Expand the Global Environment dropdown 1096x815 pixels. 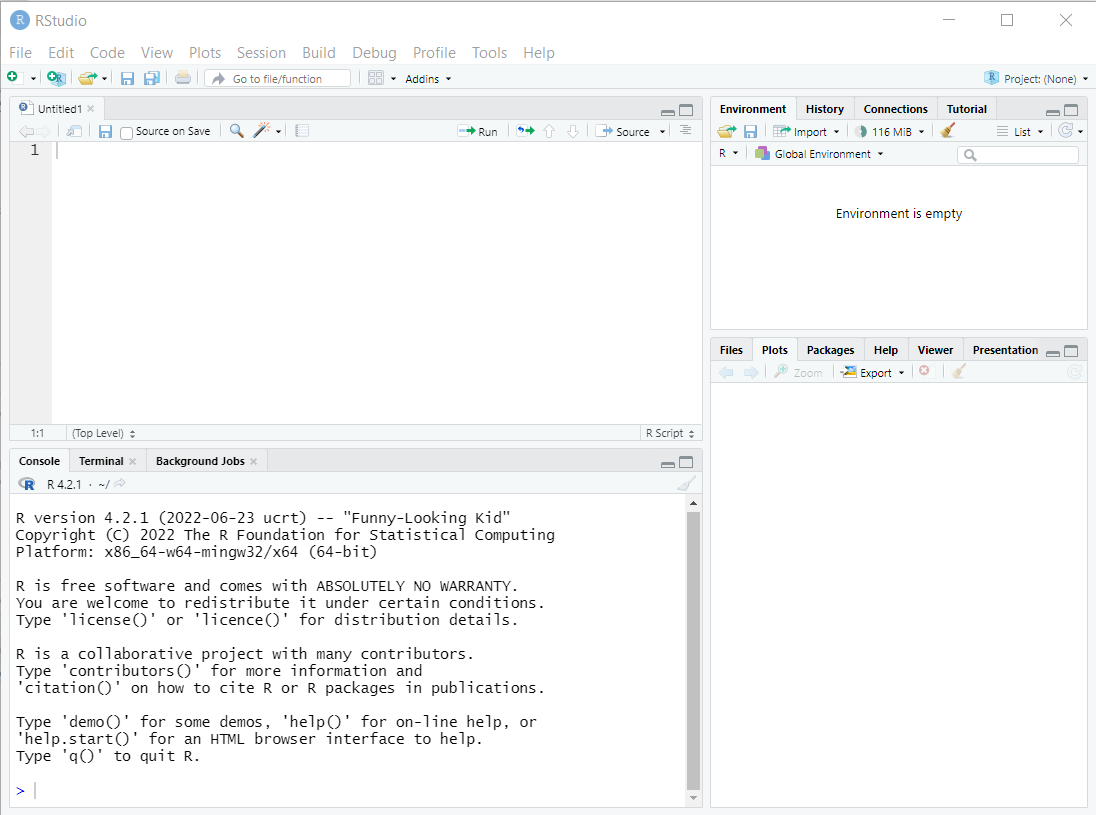(x=820, y=154)
